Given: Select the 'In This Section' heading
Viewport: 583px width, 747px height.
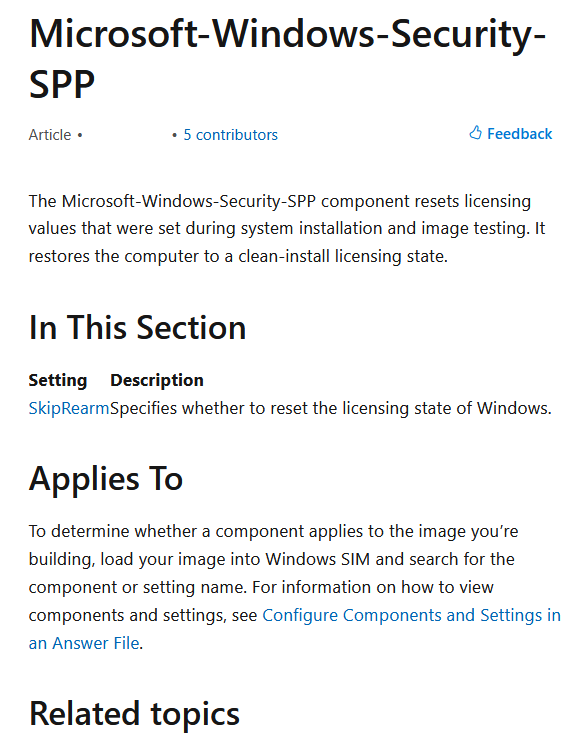Looking at the screenshot, I should 137,328.
